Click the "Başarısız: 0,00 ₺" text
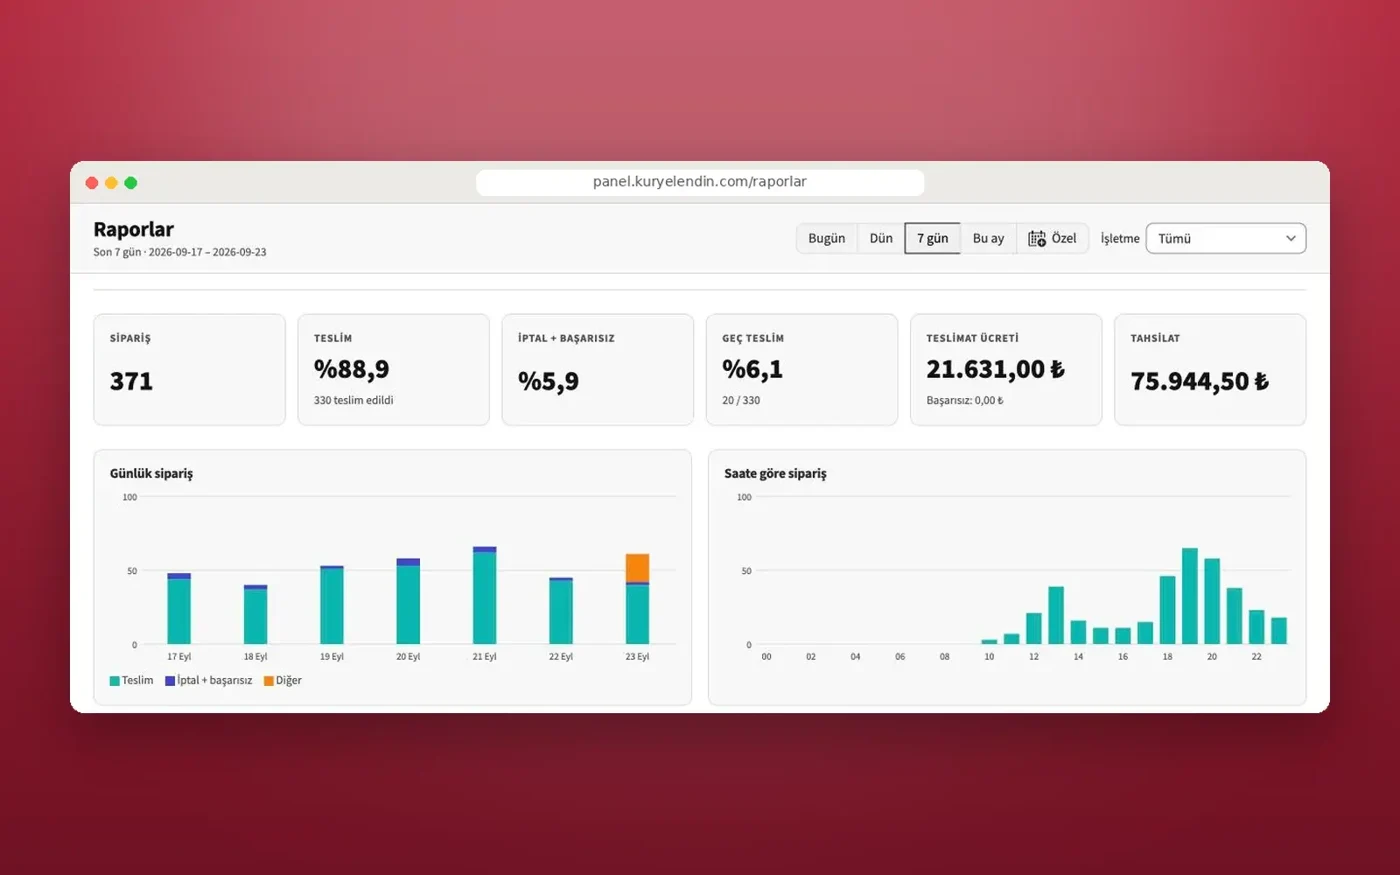Image resolution: width=1400 pixels, height=875 pixels. pyautogui.click(x=965, y=400)
